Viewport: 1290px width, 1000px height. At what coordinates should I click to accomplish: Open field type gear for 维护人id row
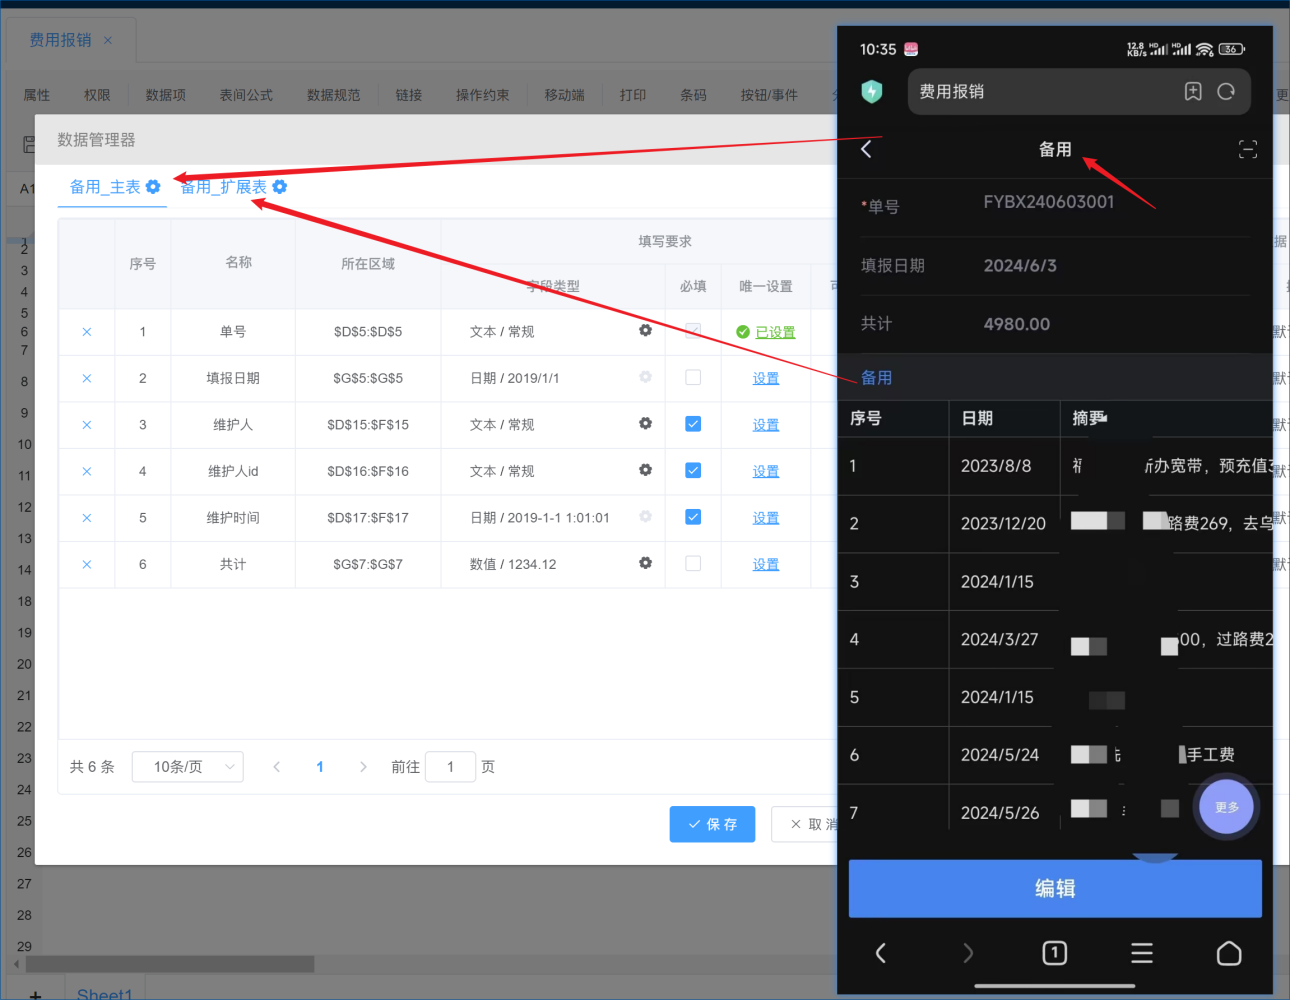(x=646, y=469)
